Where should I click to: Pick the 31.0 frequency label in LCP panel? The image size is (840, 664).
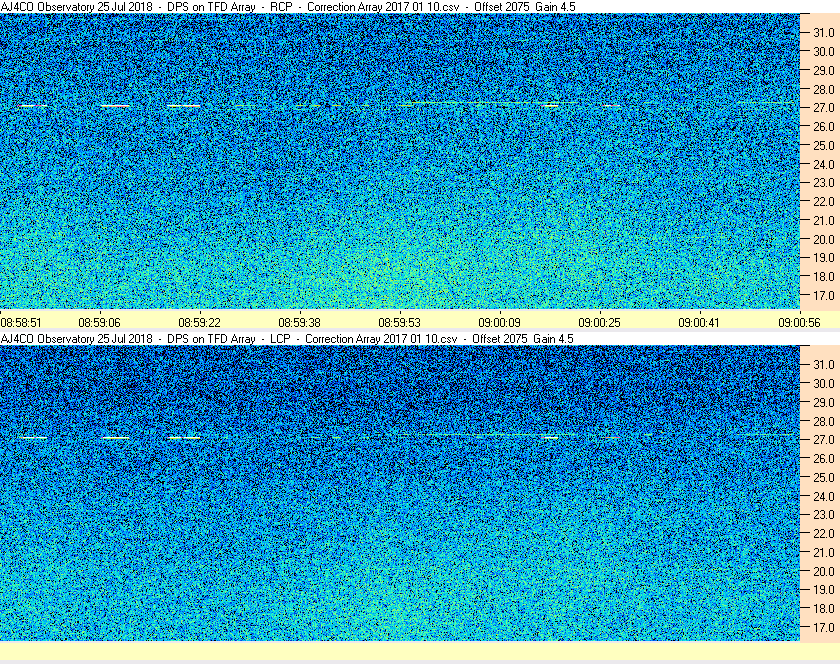coord(823,364)
